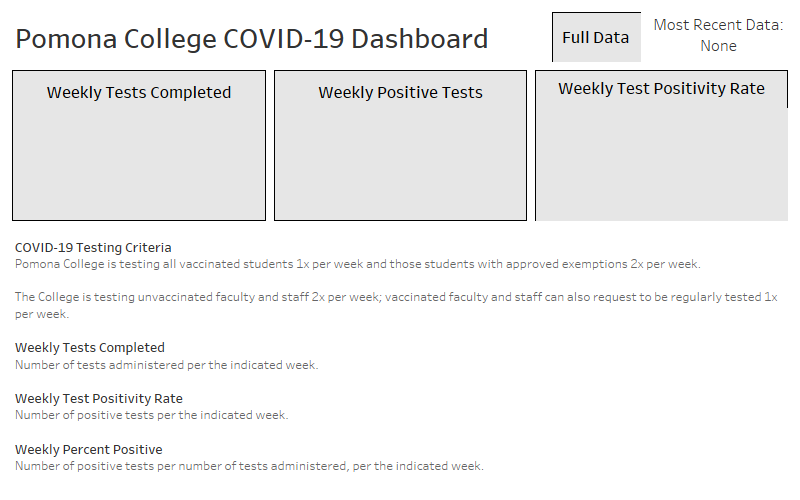Image resolution: width=800 pixels, height=500 pixels.
Task: Click the empty chart area under Weekly Positive Tests
Action: [401, 161]
